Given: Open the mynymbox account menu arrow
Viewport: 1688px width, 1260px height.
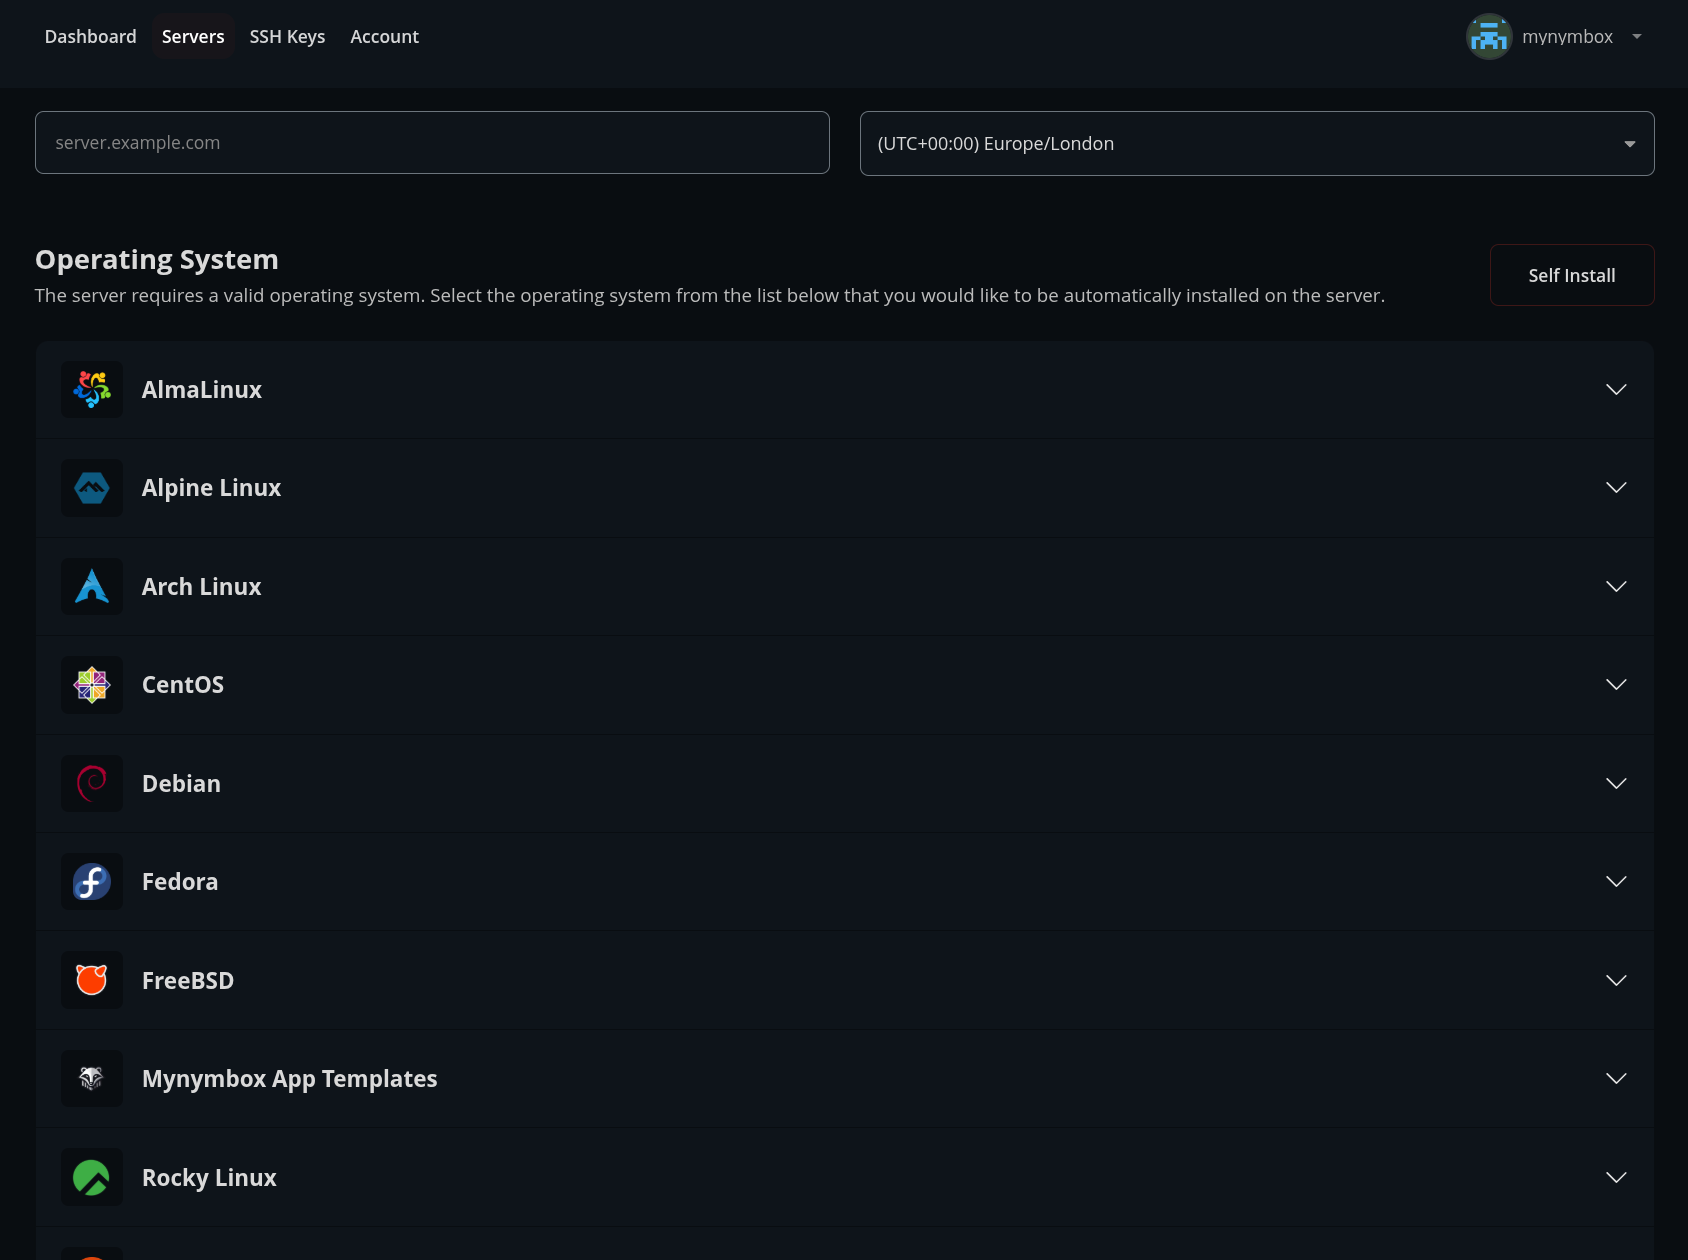Looking at the screenshot, I should coord(1637,37).
